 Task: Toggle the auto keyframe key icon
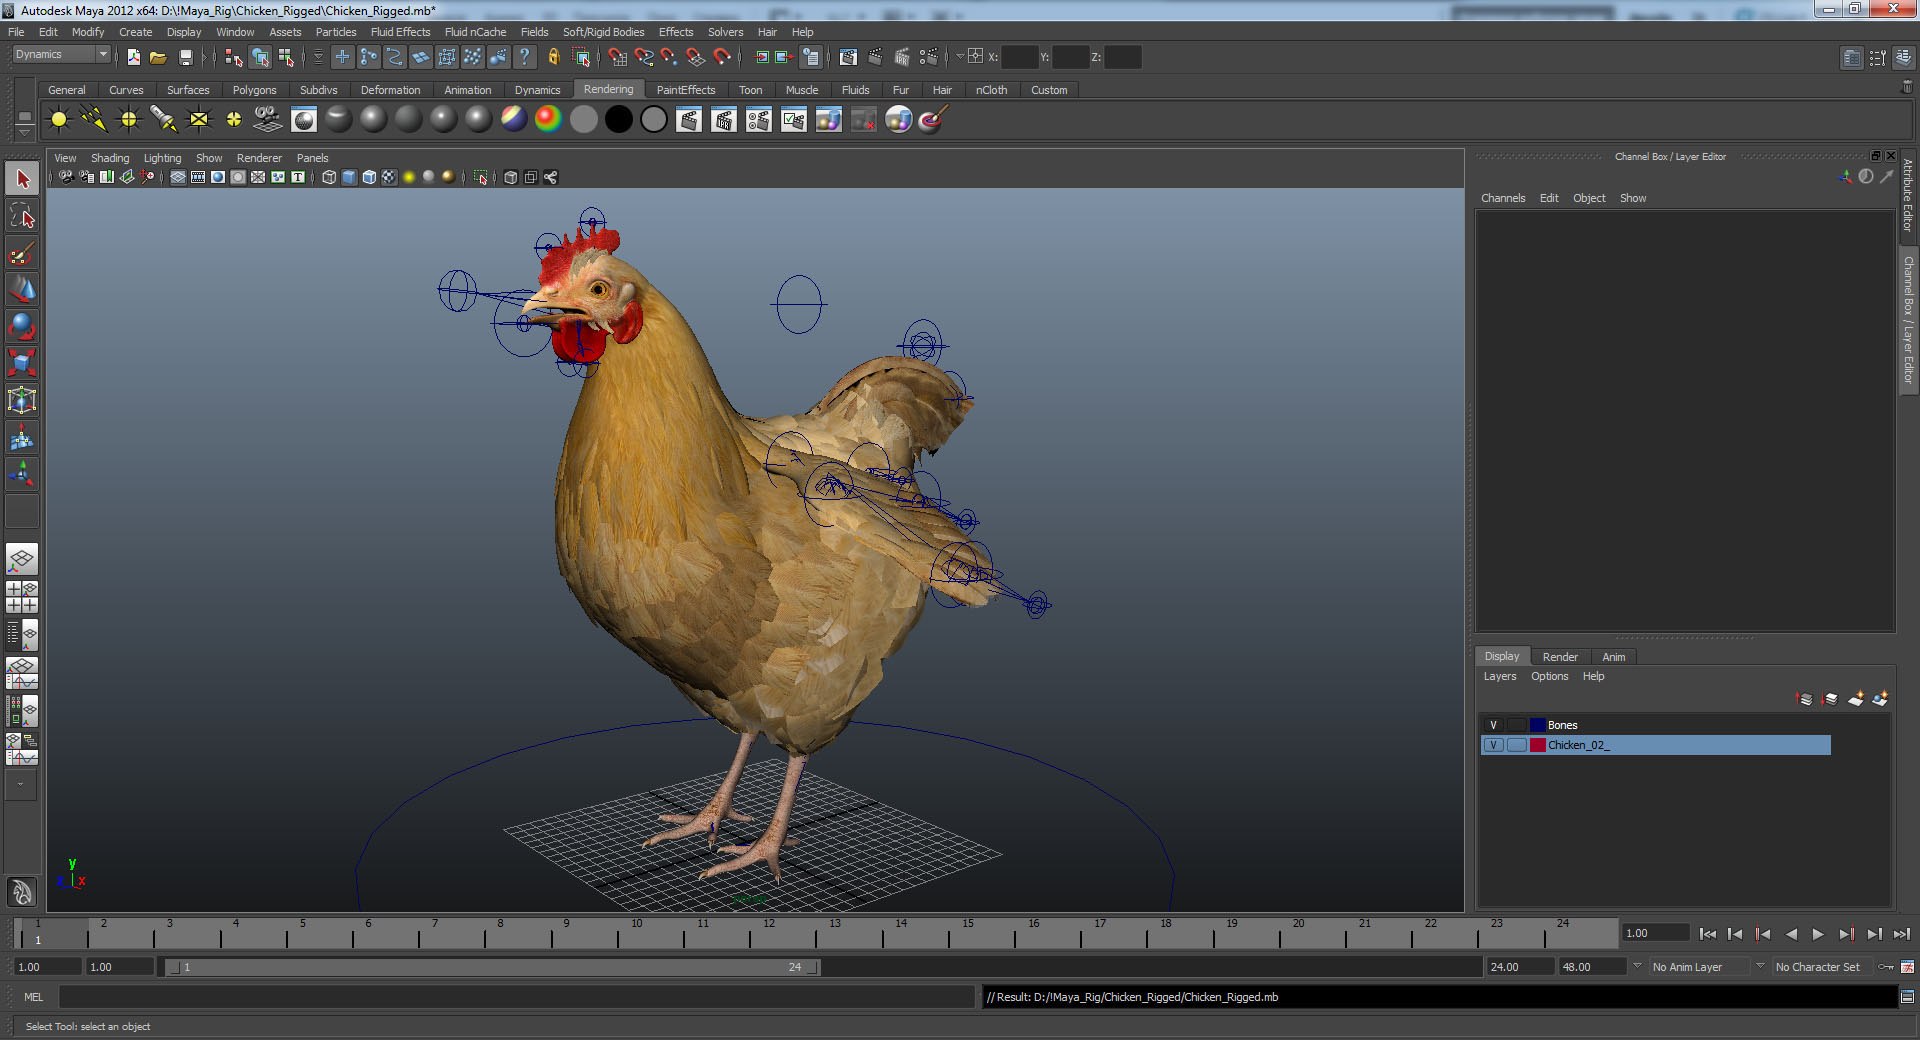[x=1886, y=967]
